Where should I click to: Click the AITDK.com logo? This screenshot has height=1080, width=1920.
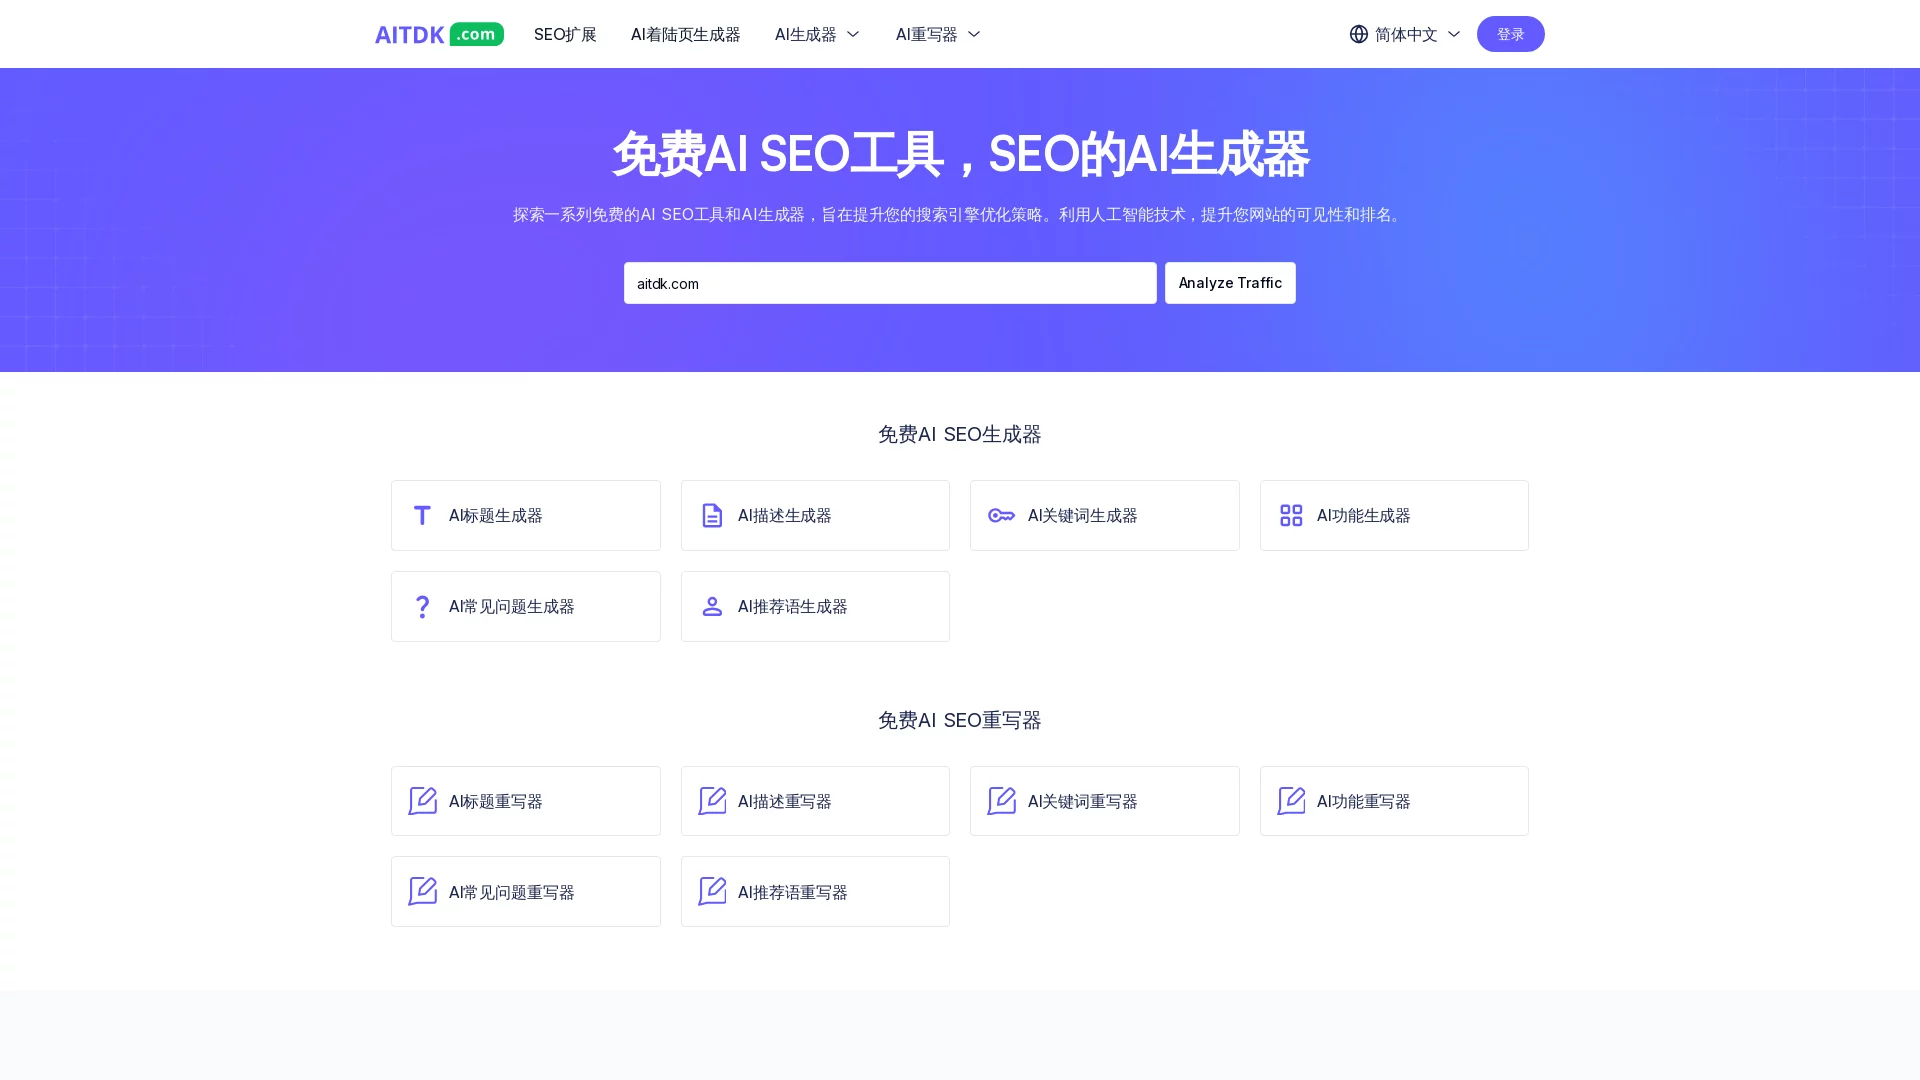click(x=439, y=34)
